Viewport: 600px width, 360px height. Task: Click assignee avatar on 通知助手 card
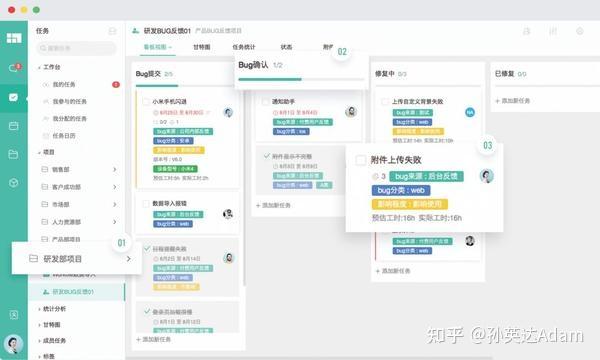351,112
